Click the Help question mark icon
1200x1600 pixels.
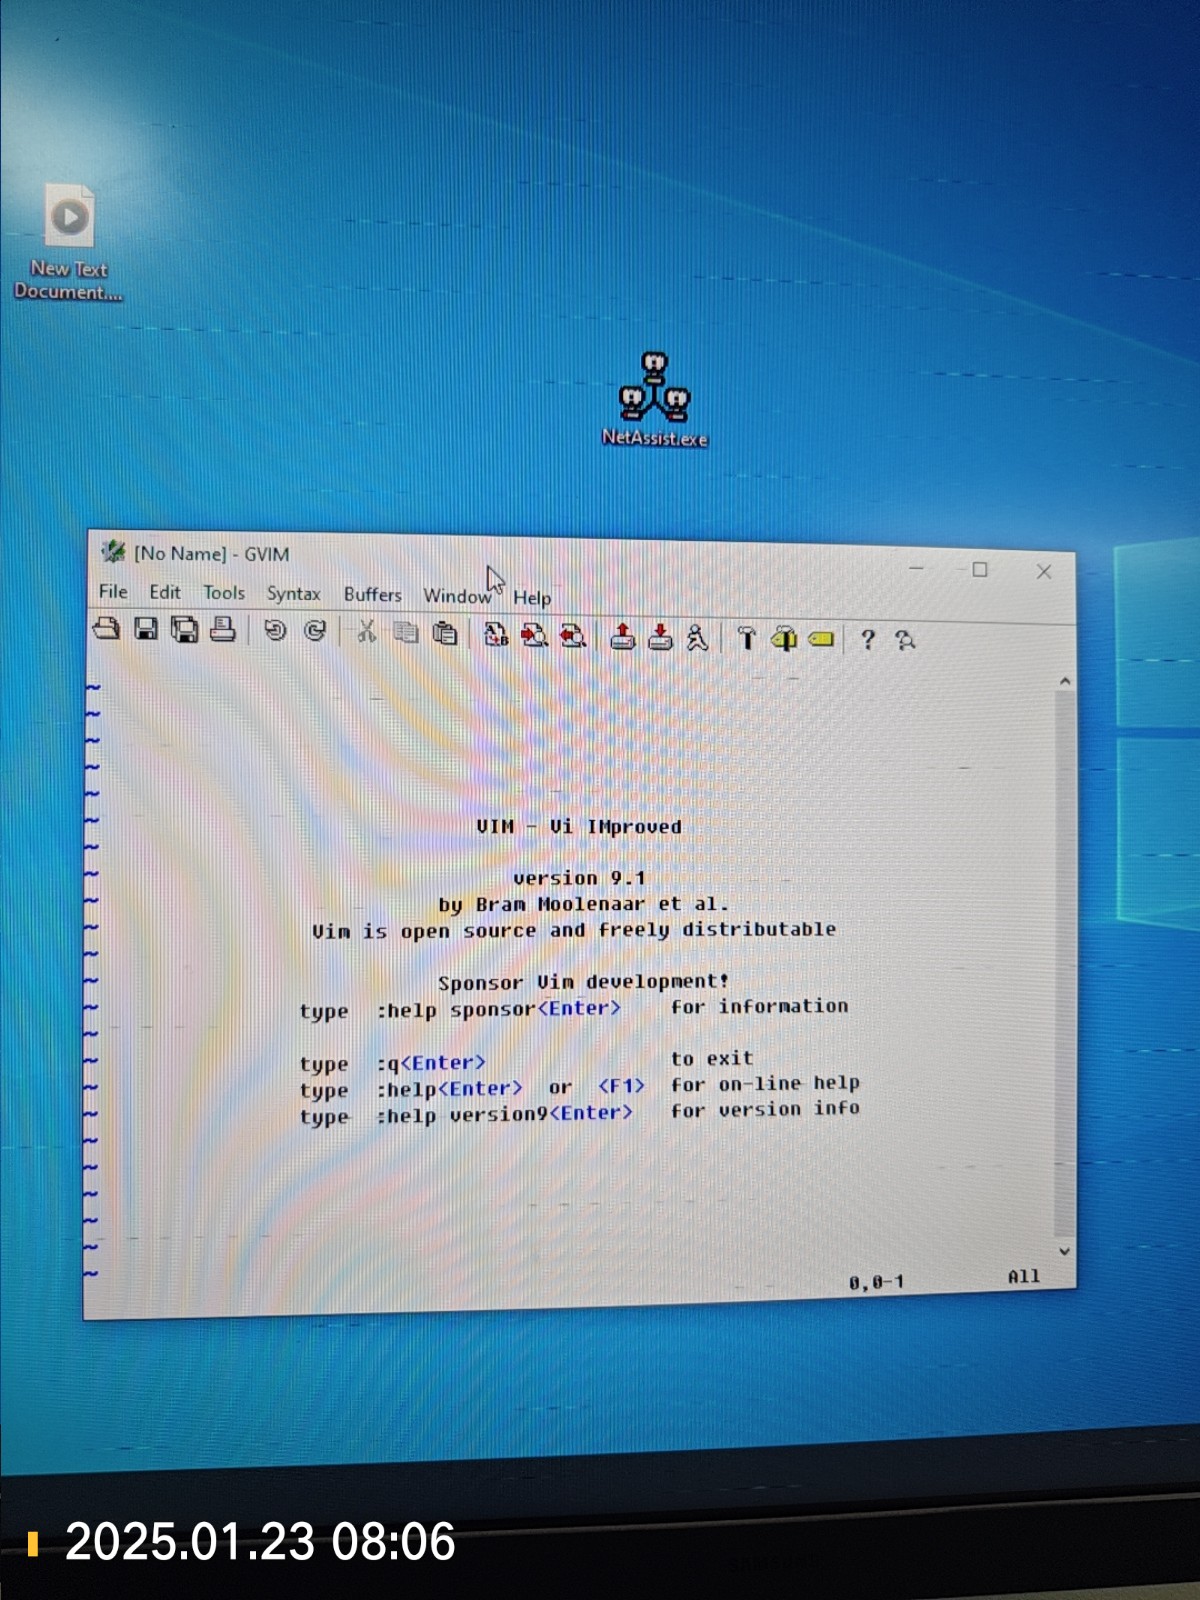(x=868, y=640)
